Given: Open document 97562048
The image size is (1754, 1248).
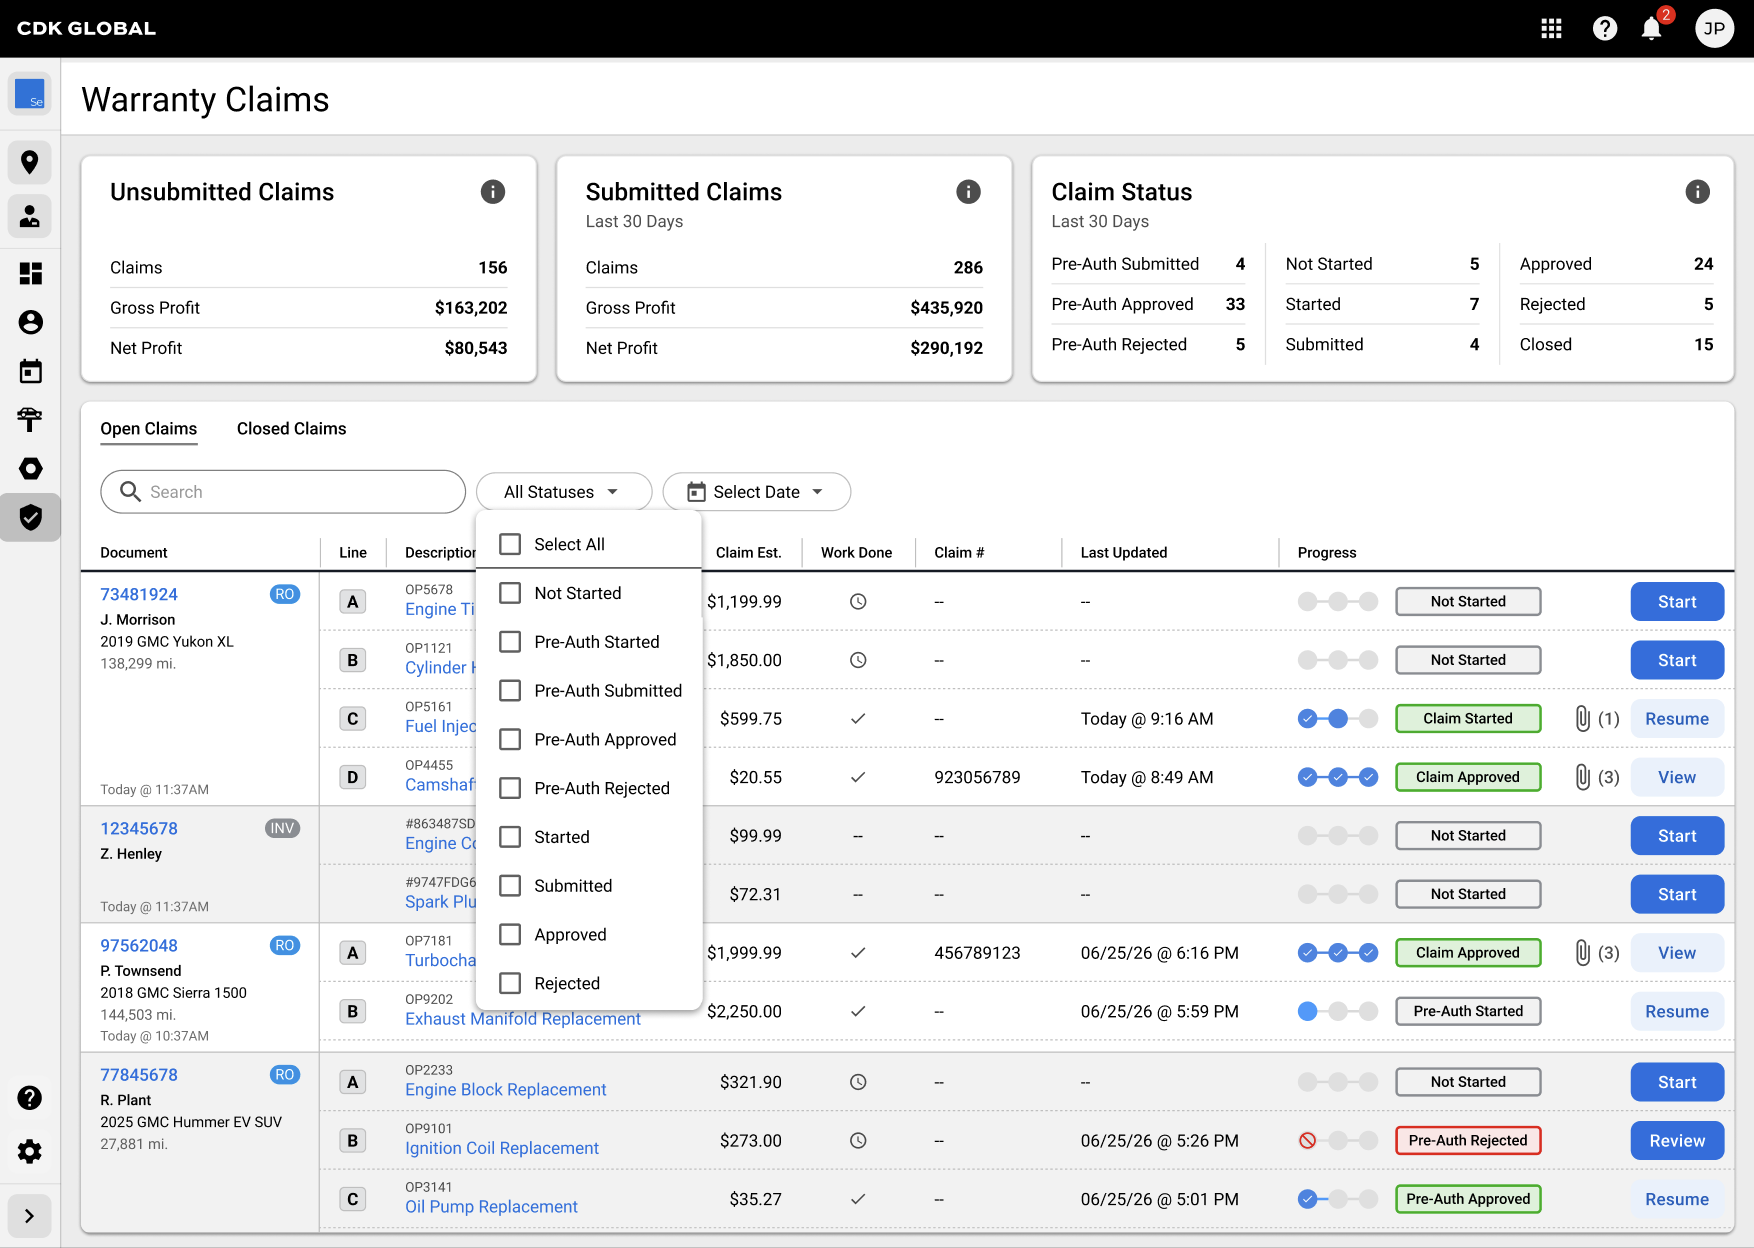Looking at the screenshot, I should click(139, 945).
